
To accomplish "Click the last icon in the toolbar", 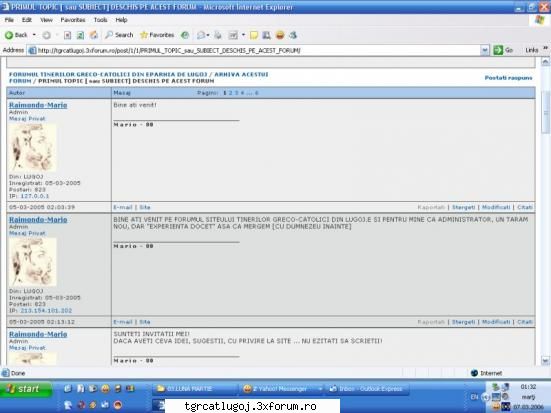I will point(293,35).
